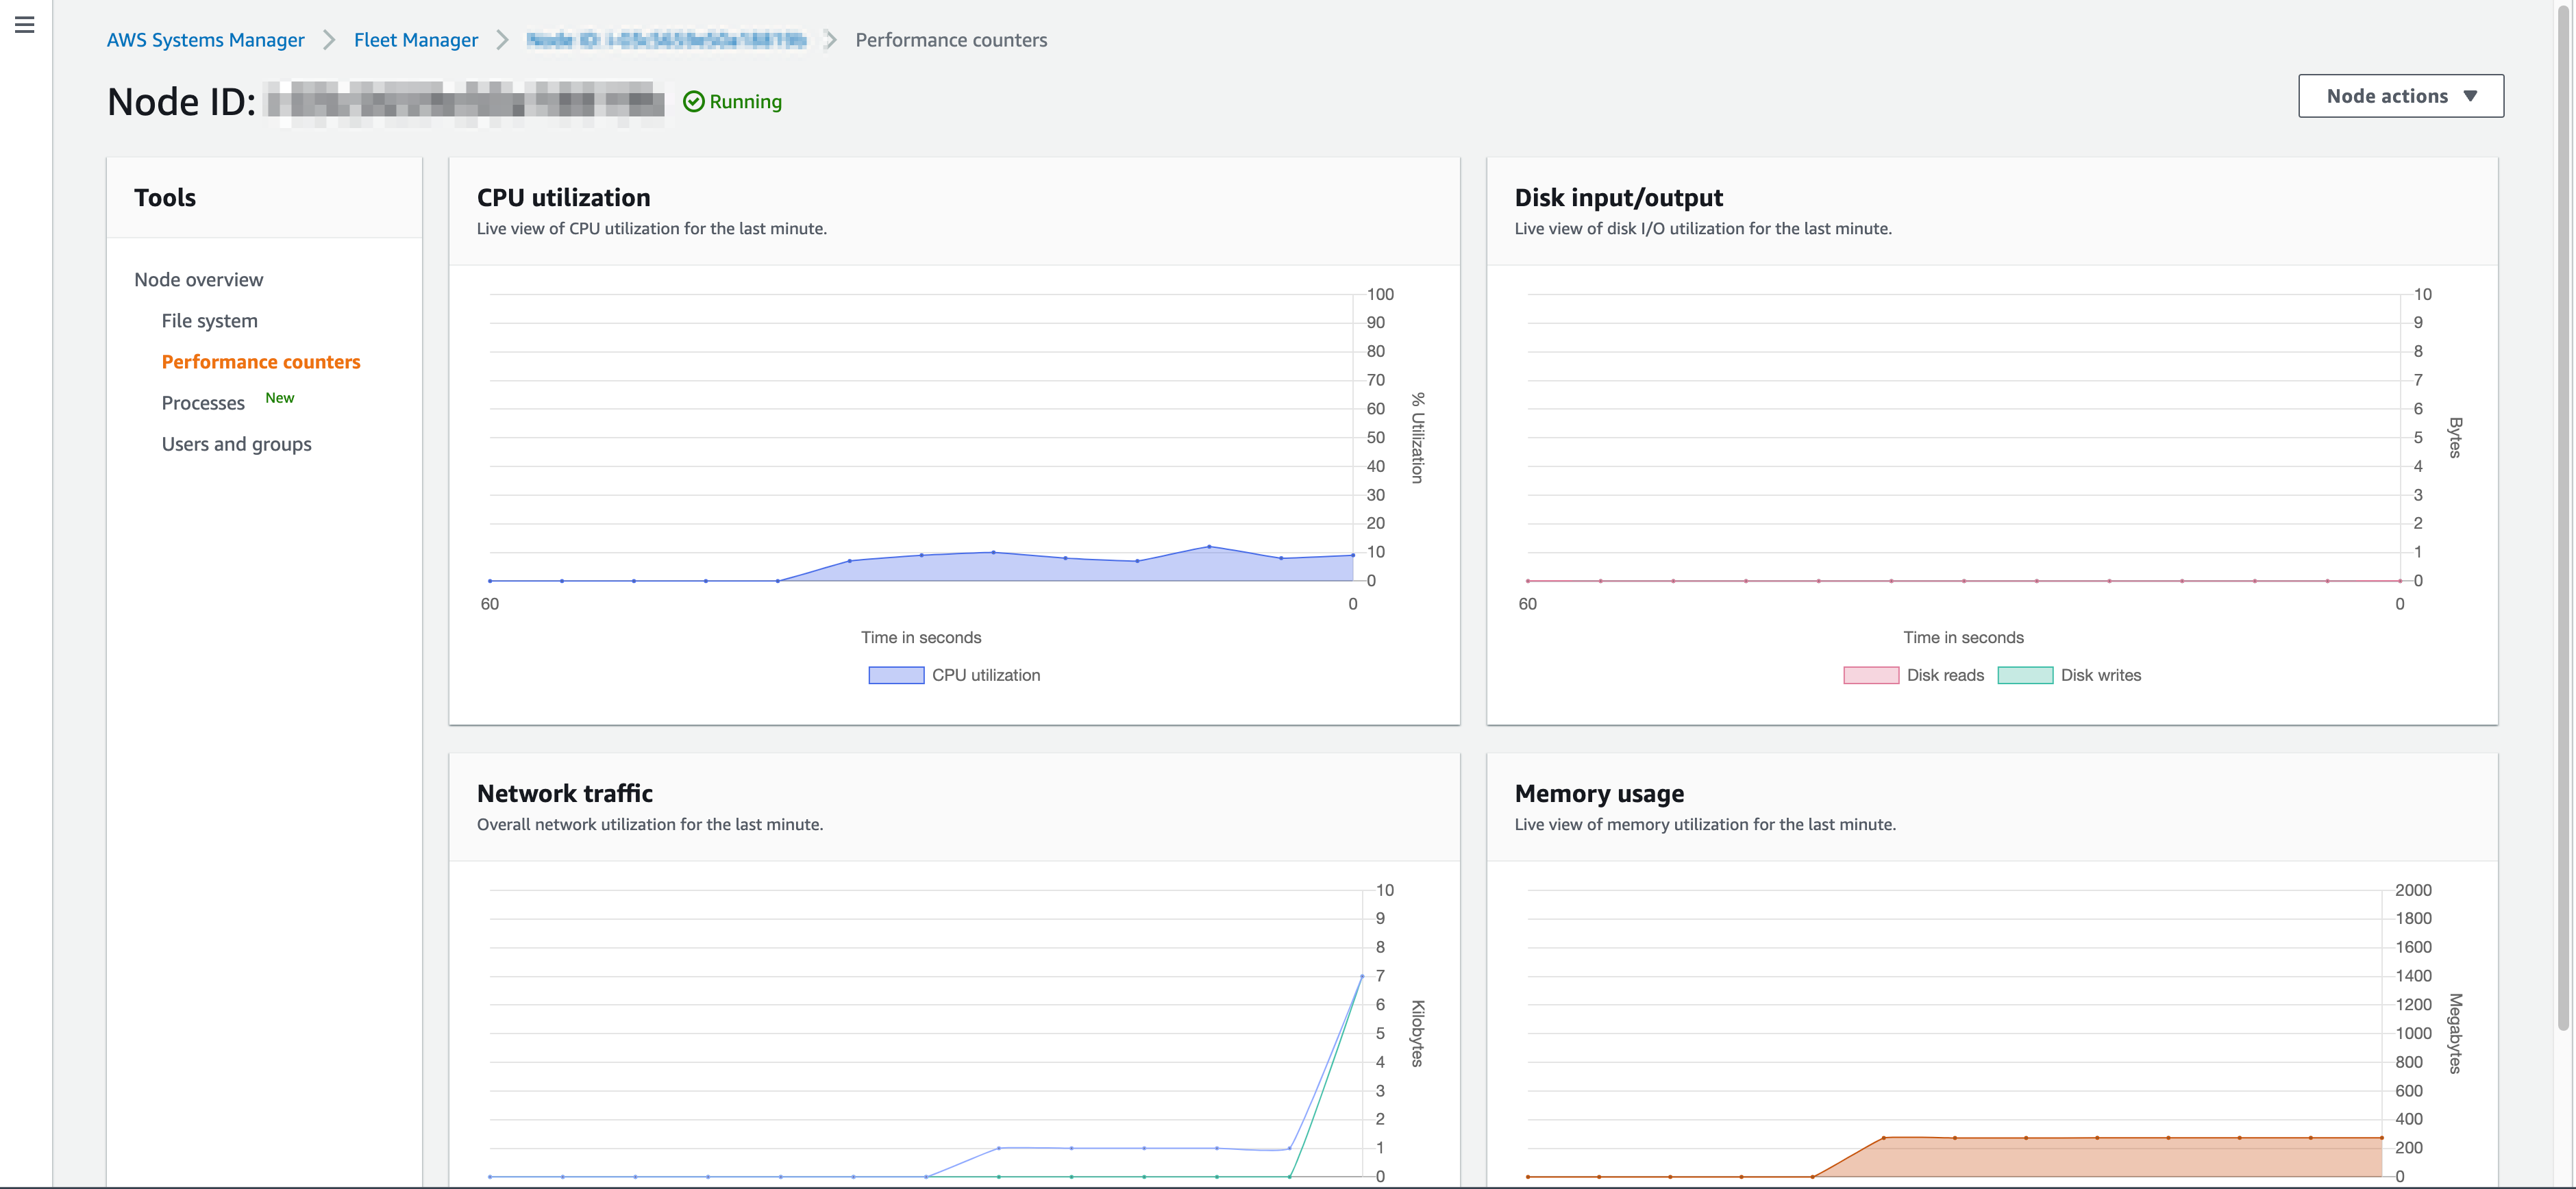This screenshot has width=2576, height=1189.
Task: Click latest CPU utilization data point
Action: [x=1352, y=555]
